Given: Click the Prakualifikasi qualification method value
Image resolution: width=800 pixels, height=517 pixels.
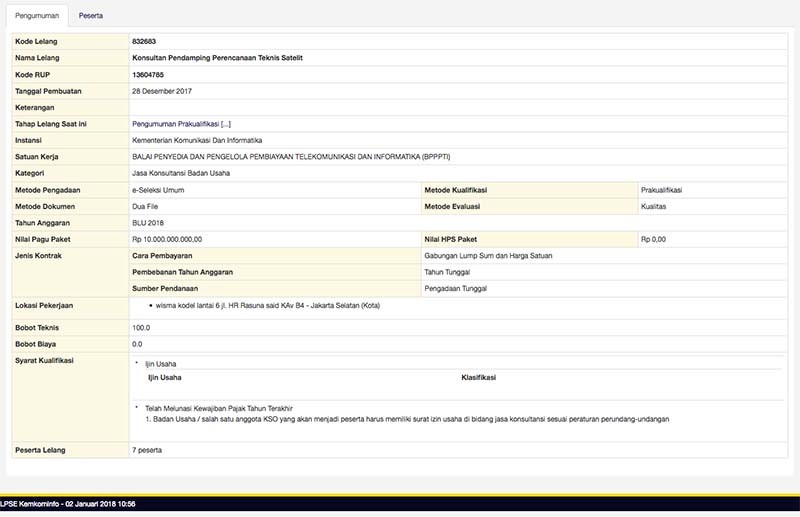Looking at the screenshot, I should point(661,190).
